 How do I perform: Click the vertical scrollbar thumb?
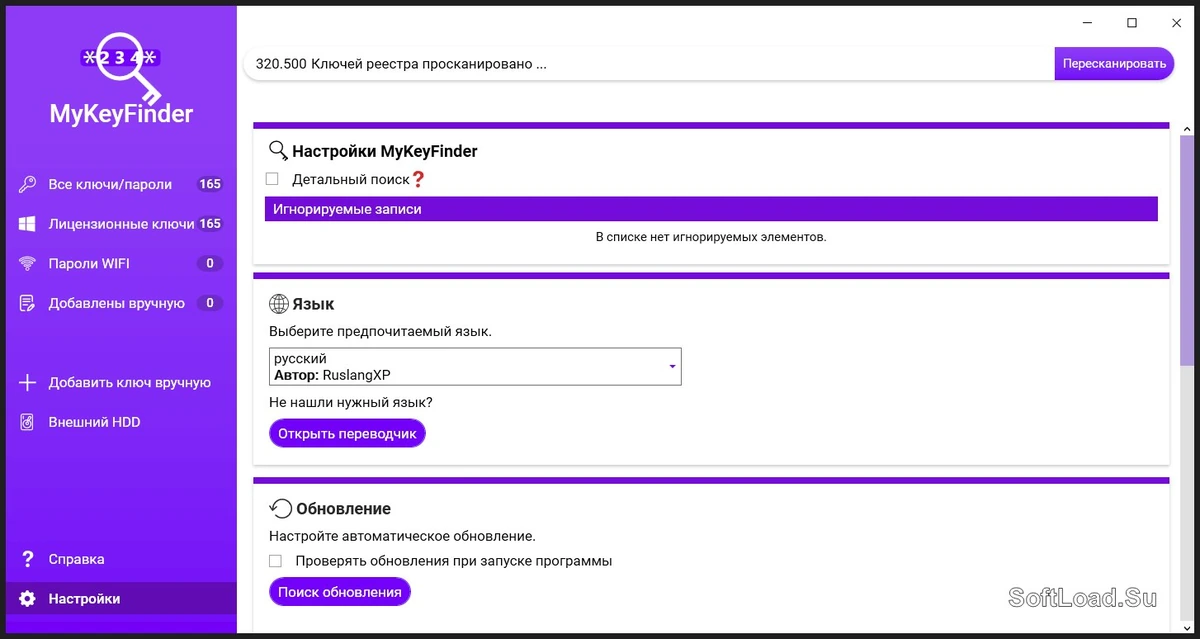tap(1188, 250)
